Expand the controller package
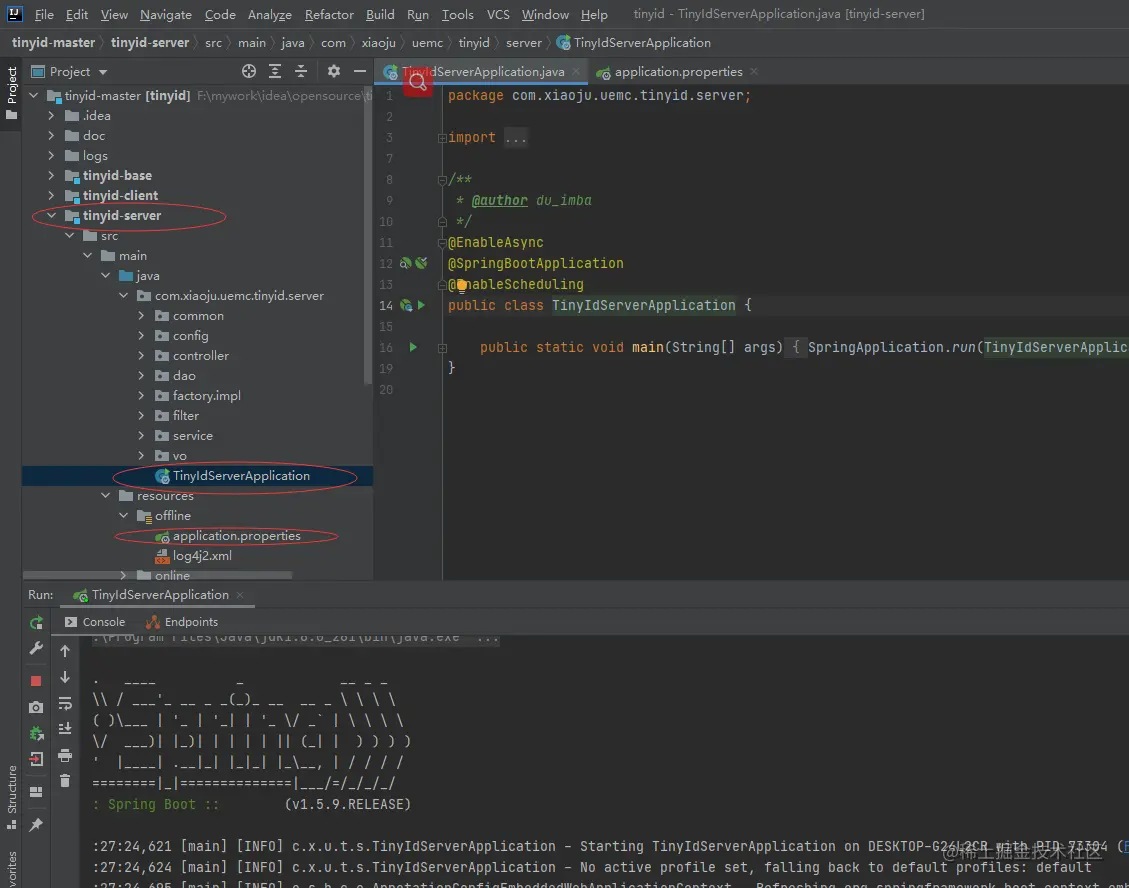The image size is (1129, 888). coord(141,356)
